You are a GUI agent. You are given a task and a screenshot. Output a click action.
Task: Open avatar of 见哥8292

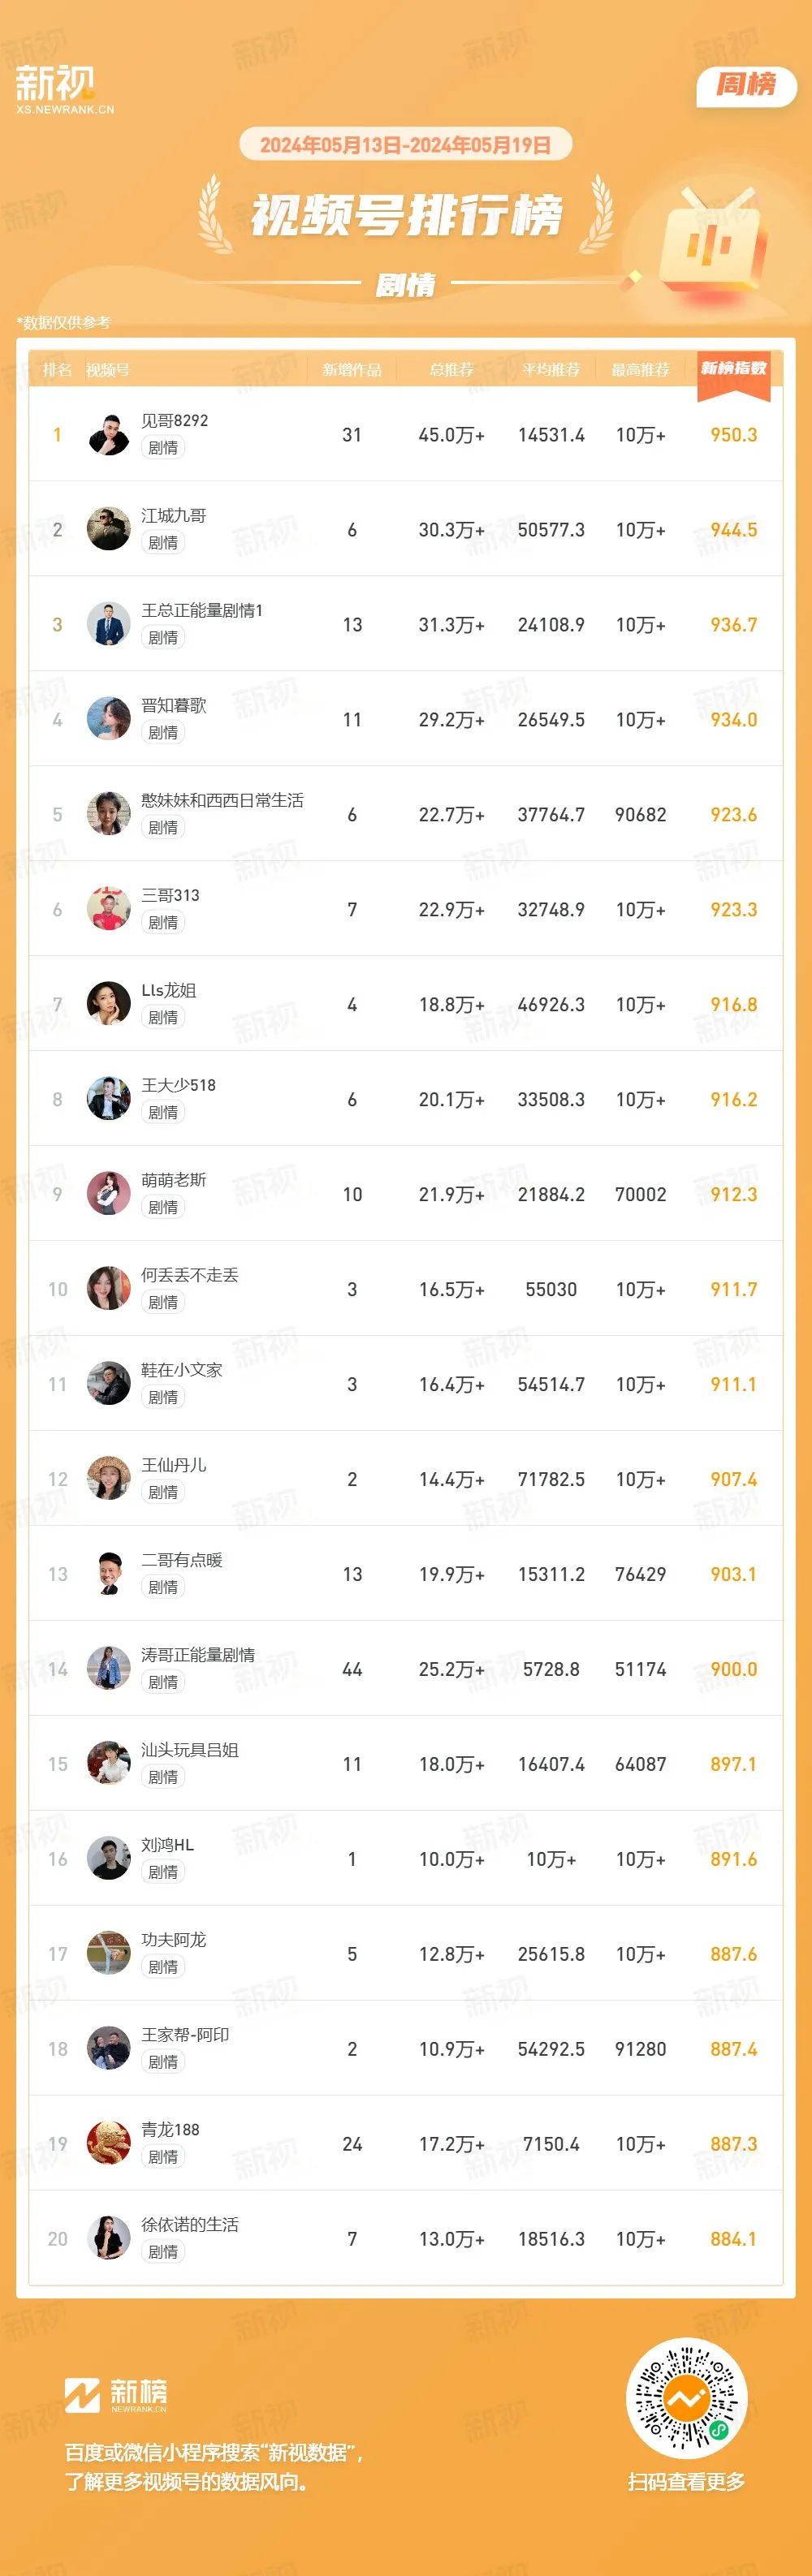point(108,434)
